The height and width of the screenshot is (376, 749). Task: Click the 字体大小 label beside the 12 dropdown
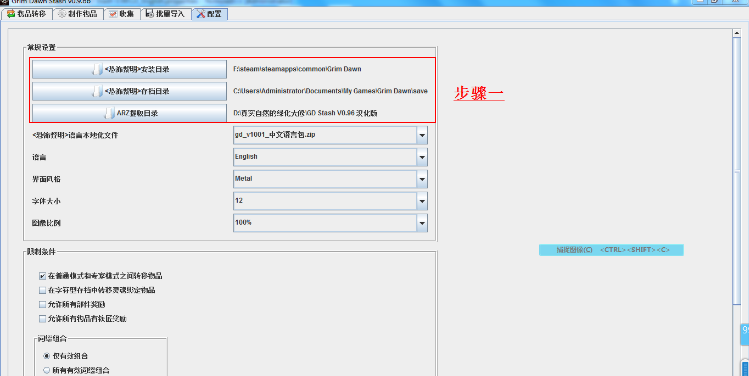[x=46, y=202]
